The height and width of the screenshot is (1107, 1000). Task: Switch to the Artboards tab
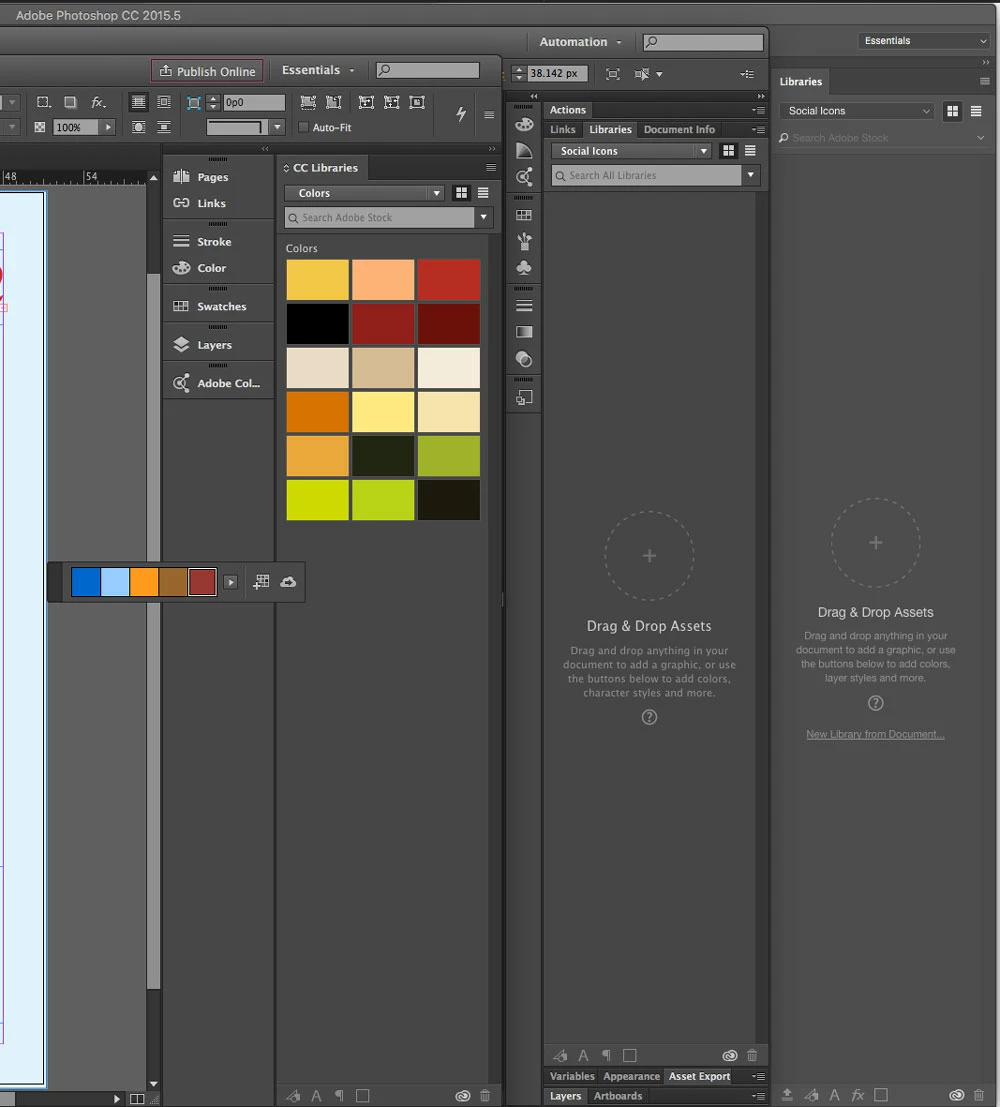[618, 1096]
